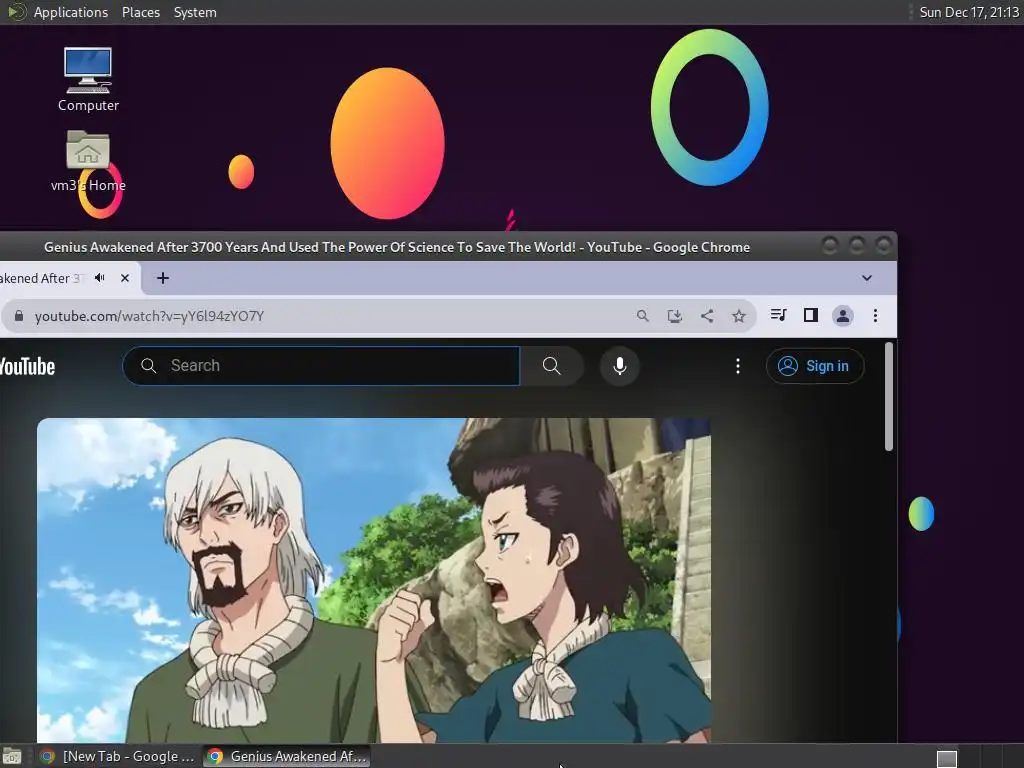Click the YouTube page vertical scrollbar
1024x768 pixels.
coord(888,396)
